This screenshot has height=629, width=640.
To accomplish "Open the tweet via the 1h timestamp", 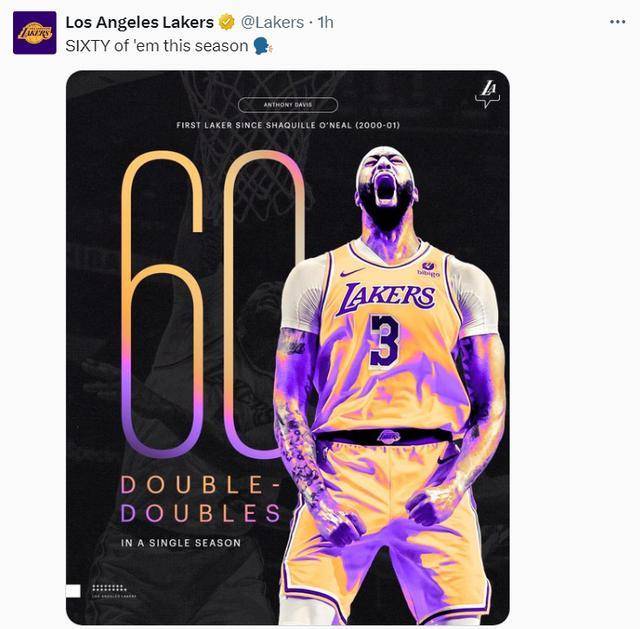I will (325, 23).
